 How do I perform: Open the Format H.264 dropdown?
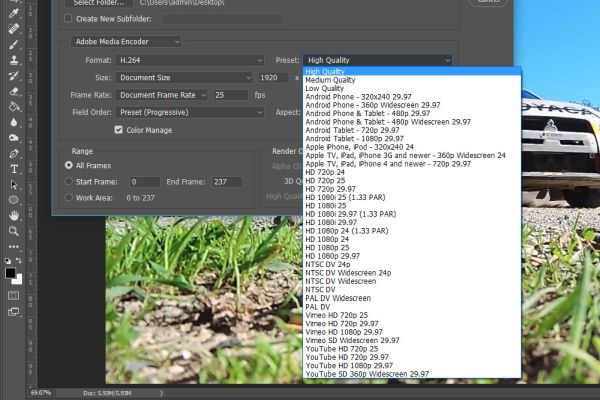click(190, 60)
